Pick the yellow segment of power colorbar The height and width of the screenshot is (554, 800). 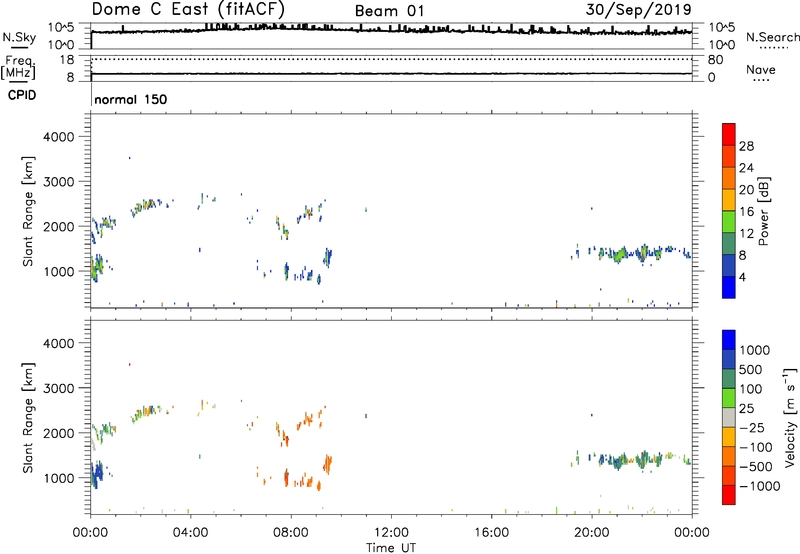point(729,200)
